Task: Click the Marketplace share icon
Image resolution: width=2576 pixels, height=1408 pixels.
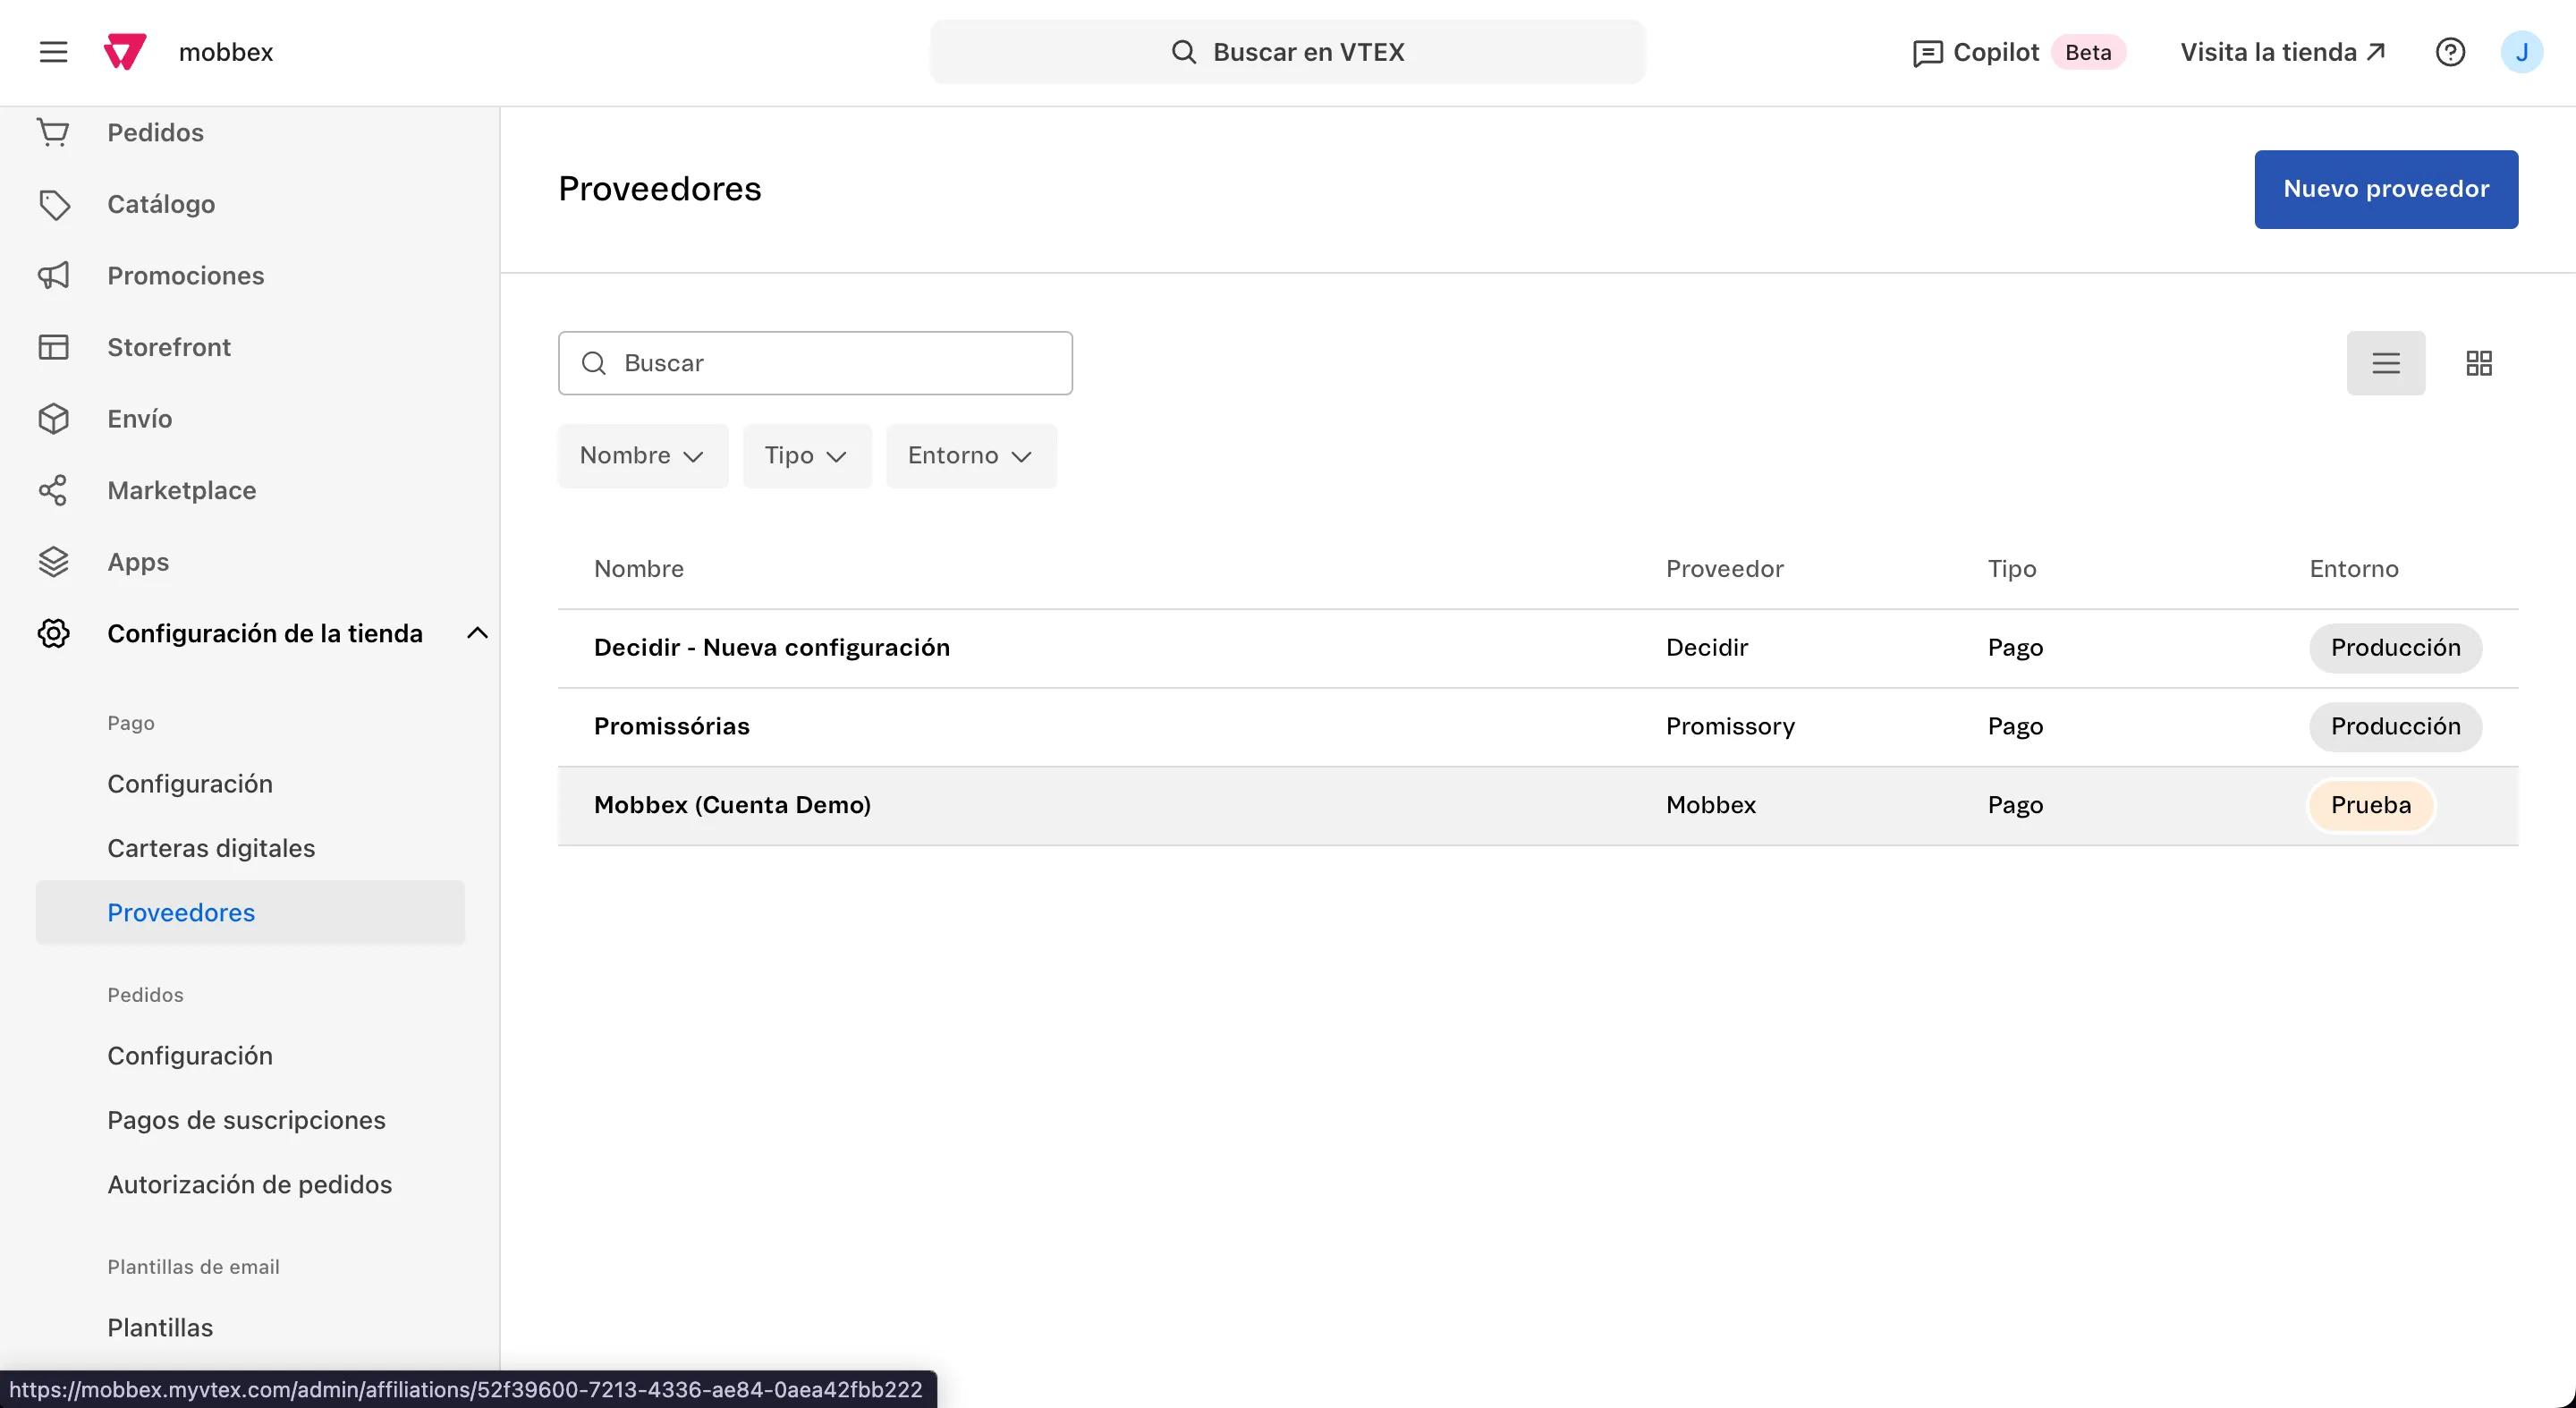Action: [x=53, y=490]
